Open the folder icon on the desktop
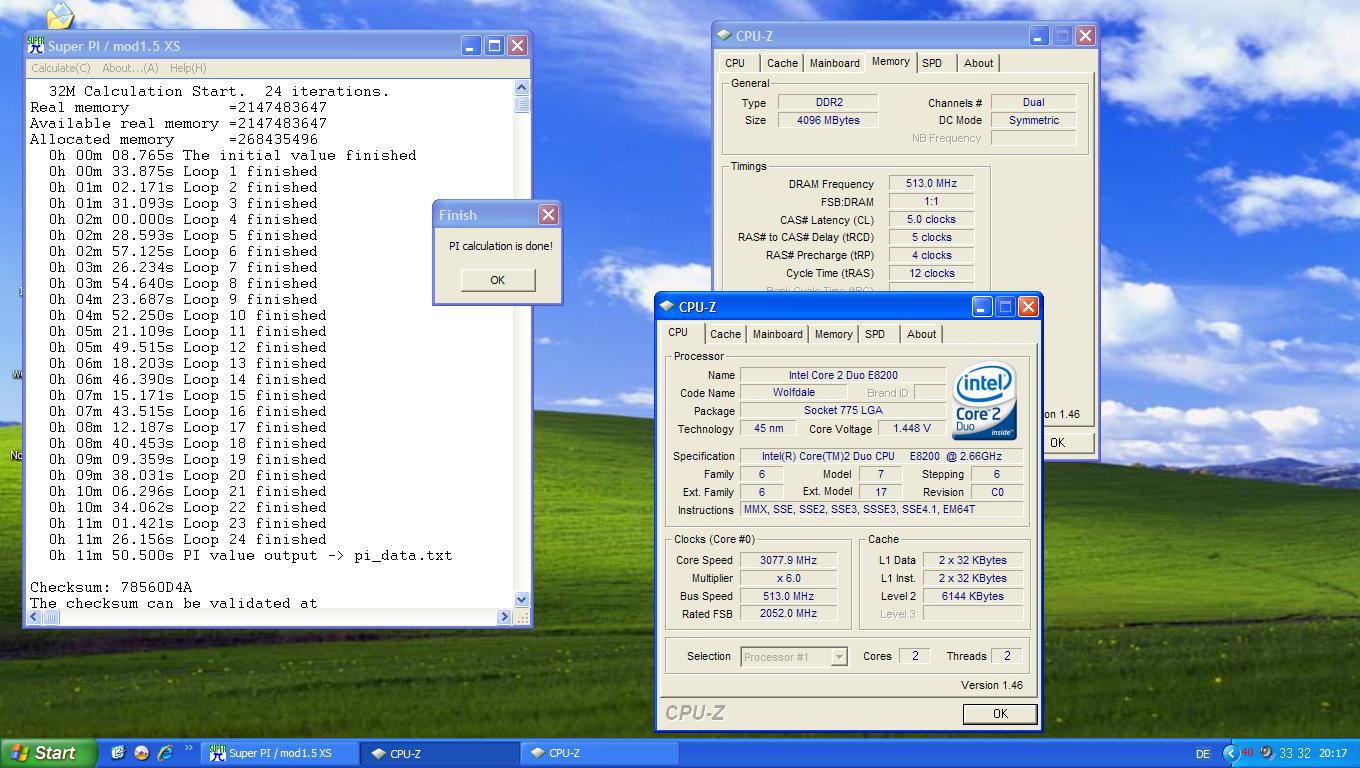 click(x=60, y=16)
